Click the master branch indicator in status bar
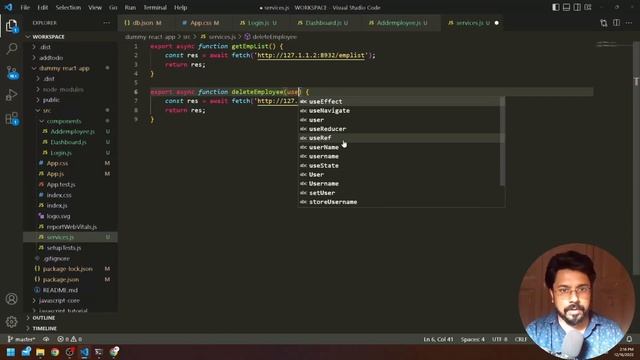This screenshot has height=360, width=640. (22, 339)
